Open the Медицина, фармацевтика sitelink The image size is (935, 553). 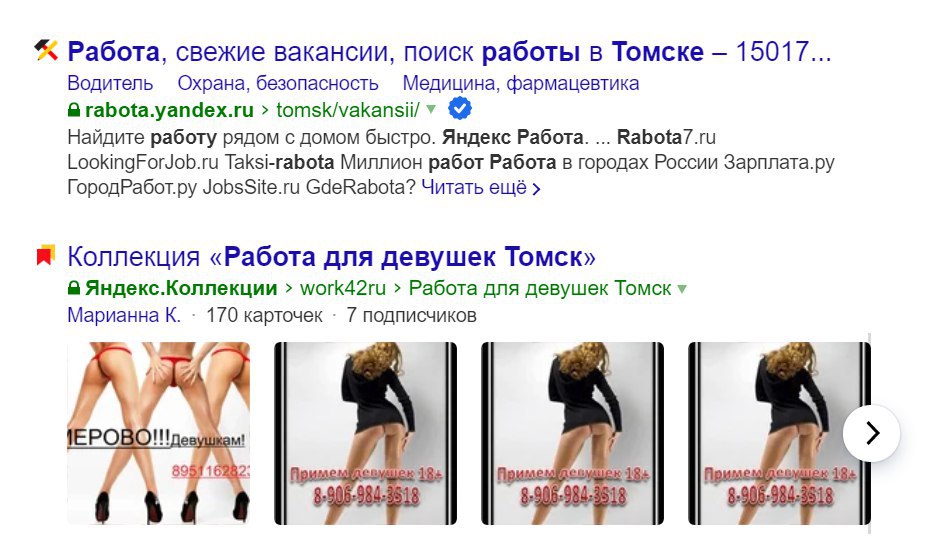pos(521,83)
